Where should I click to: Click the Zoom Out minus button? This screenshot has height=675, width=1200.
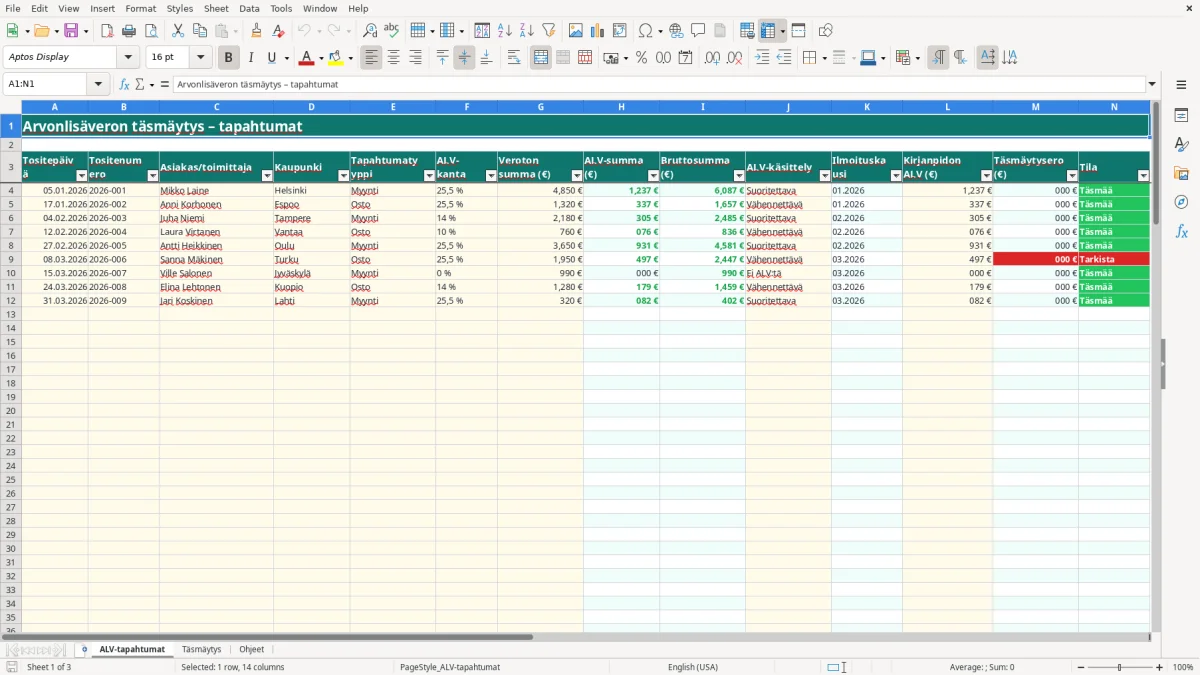1081,667
